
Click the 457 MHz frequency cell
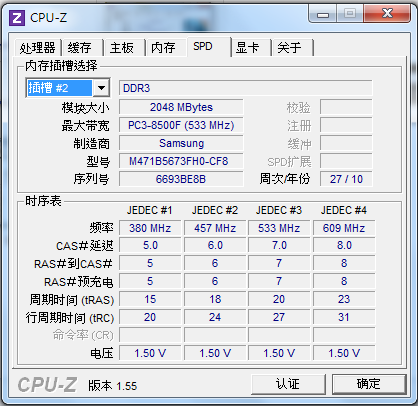click(215, 228)
